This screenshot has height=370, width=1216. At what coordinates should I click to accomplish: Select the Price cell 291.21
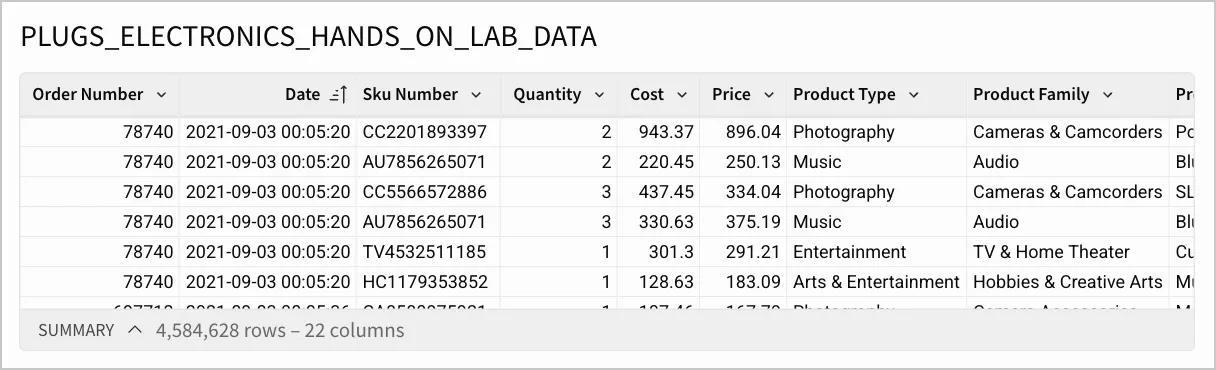[x=743, y=252]
